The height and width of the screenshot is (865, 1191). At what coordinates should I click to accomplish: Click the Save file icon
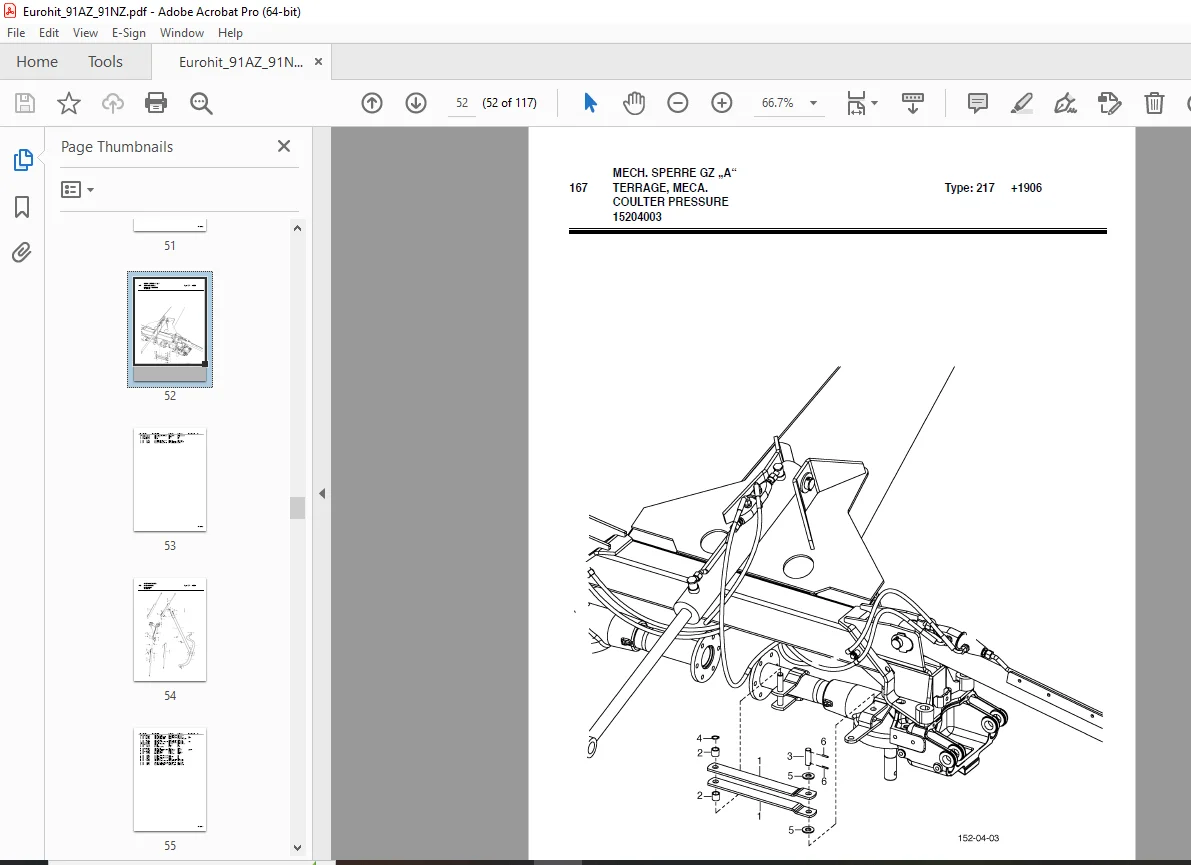(25, 103)
